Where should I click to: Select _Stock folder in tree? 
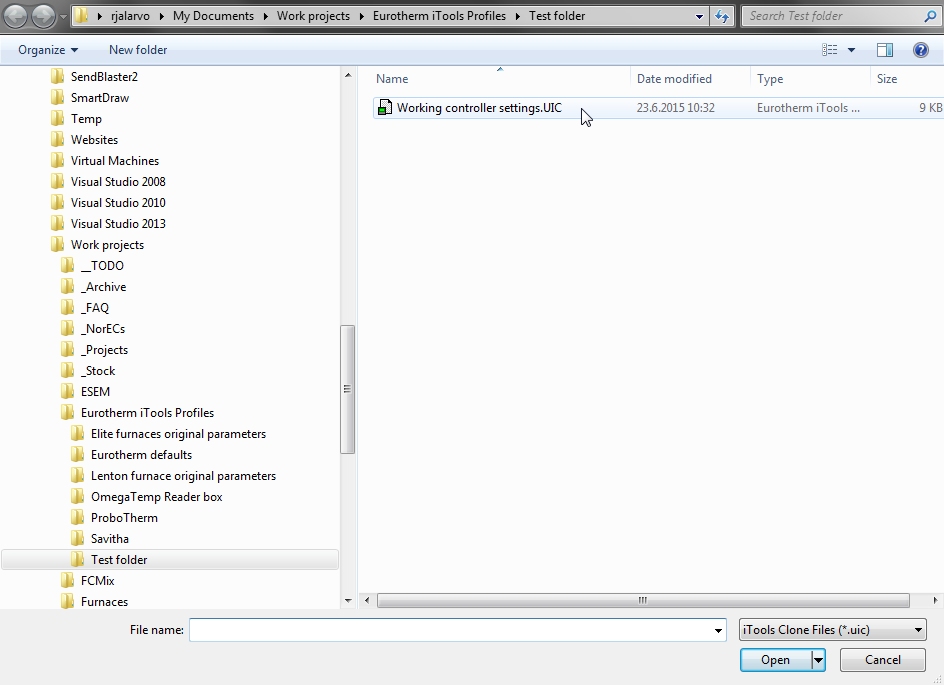[98, 371]
